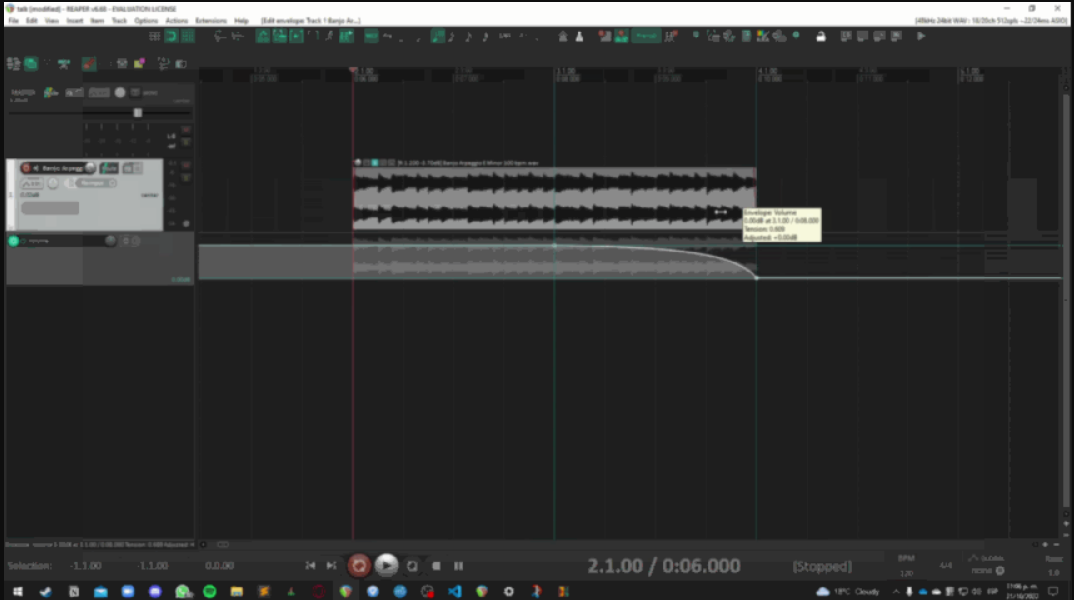Screen dimensions: 1074x600
Task: Click the Route button on the Banjo track
Action: tap(131, 168)
